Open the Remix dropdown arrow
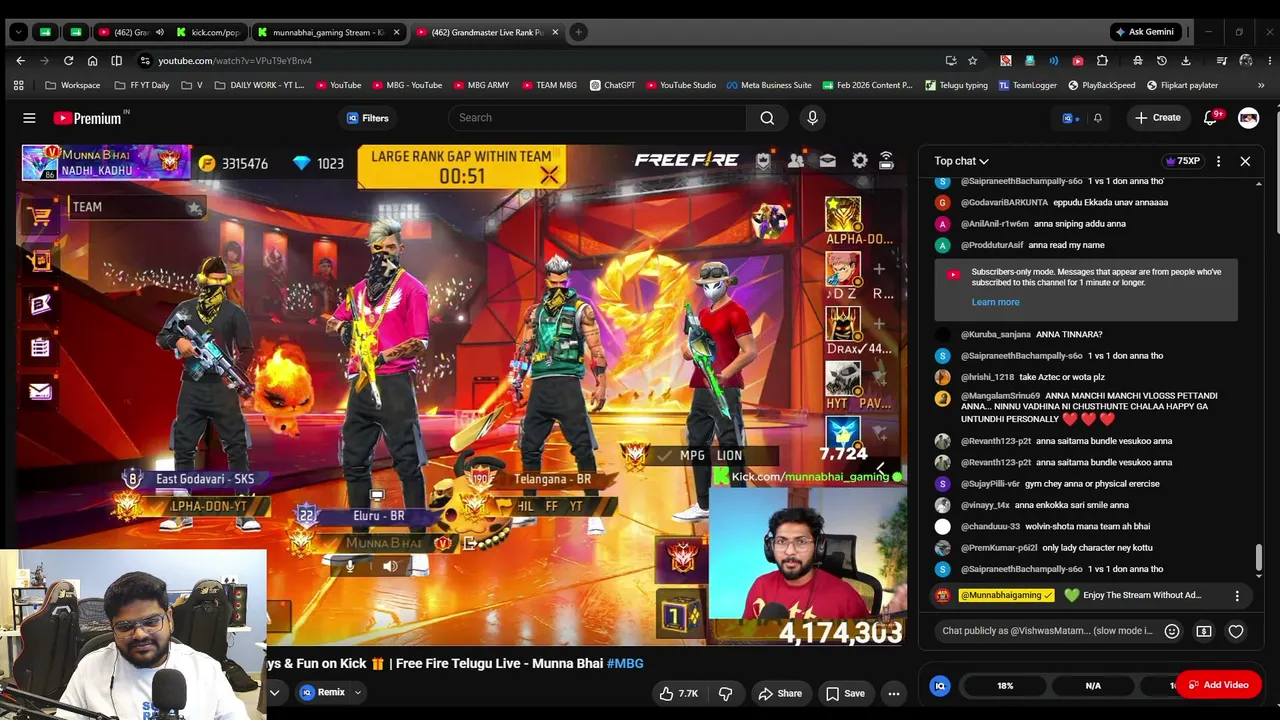Image resolution: width=1280 pixels, height=720 pixels. 357,693
